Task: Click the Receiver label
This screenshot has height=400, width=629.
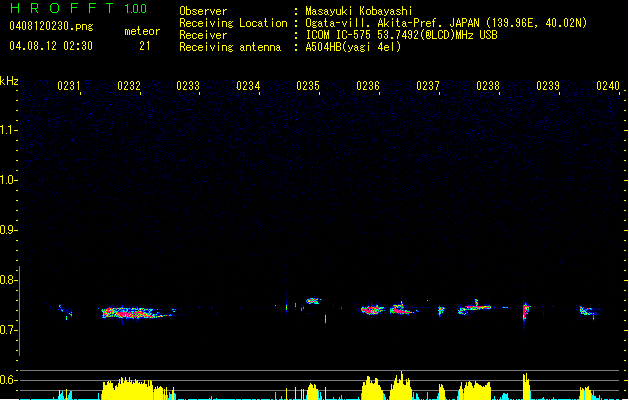Action: tap(203, 35)
